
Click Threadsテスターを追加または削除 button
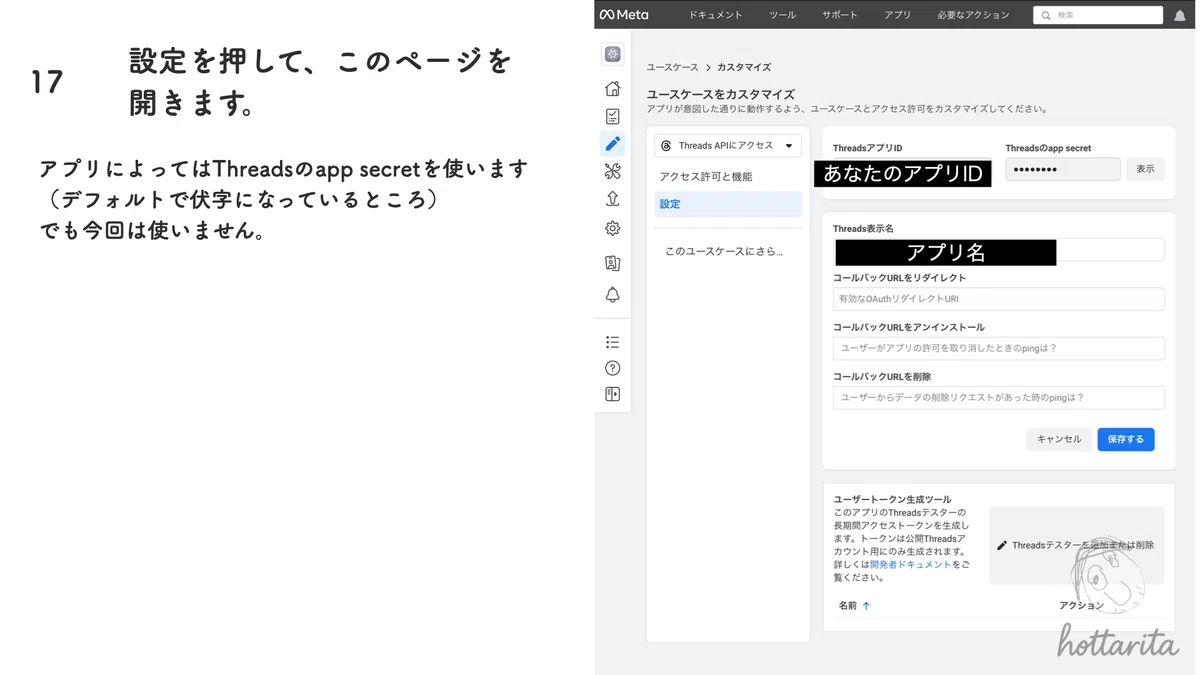point(1076,545)
